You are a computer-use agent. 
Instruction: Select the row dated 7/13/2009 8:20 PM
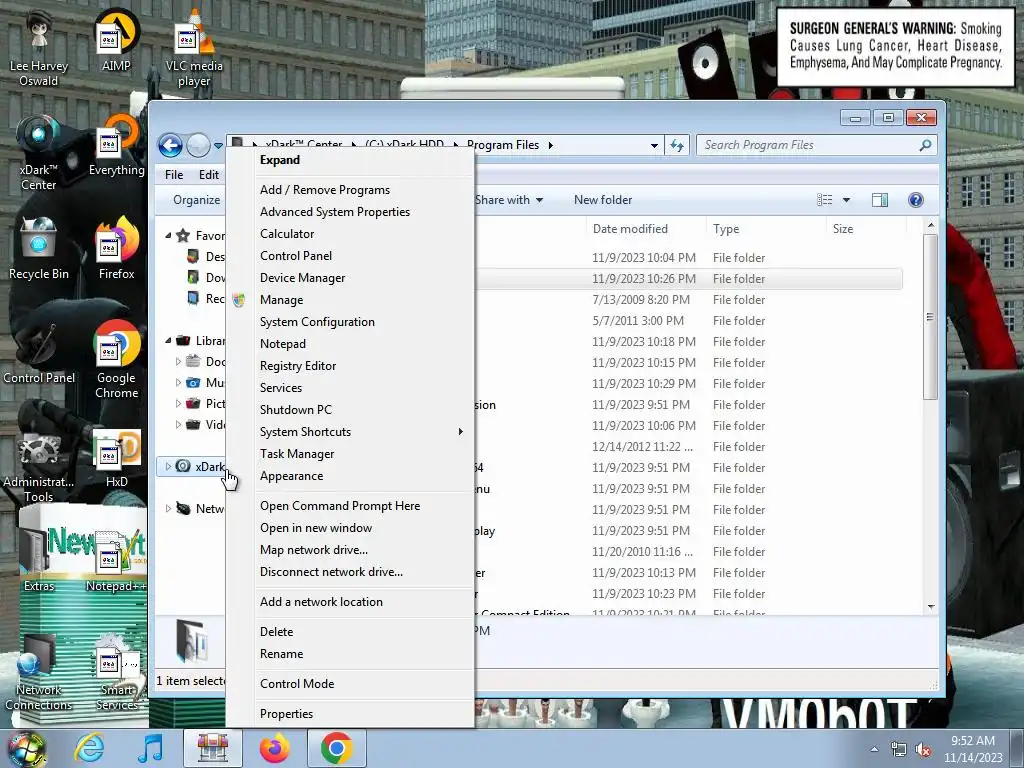point(690,300)
